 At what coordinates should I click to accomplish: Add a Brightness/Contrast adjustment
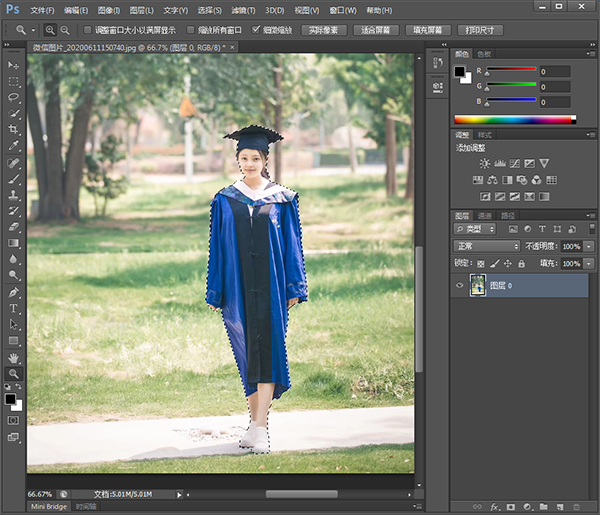click(x=485, y=163)
